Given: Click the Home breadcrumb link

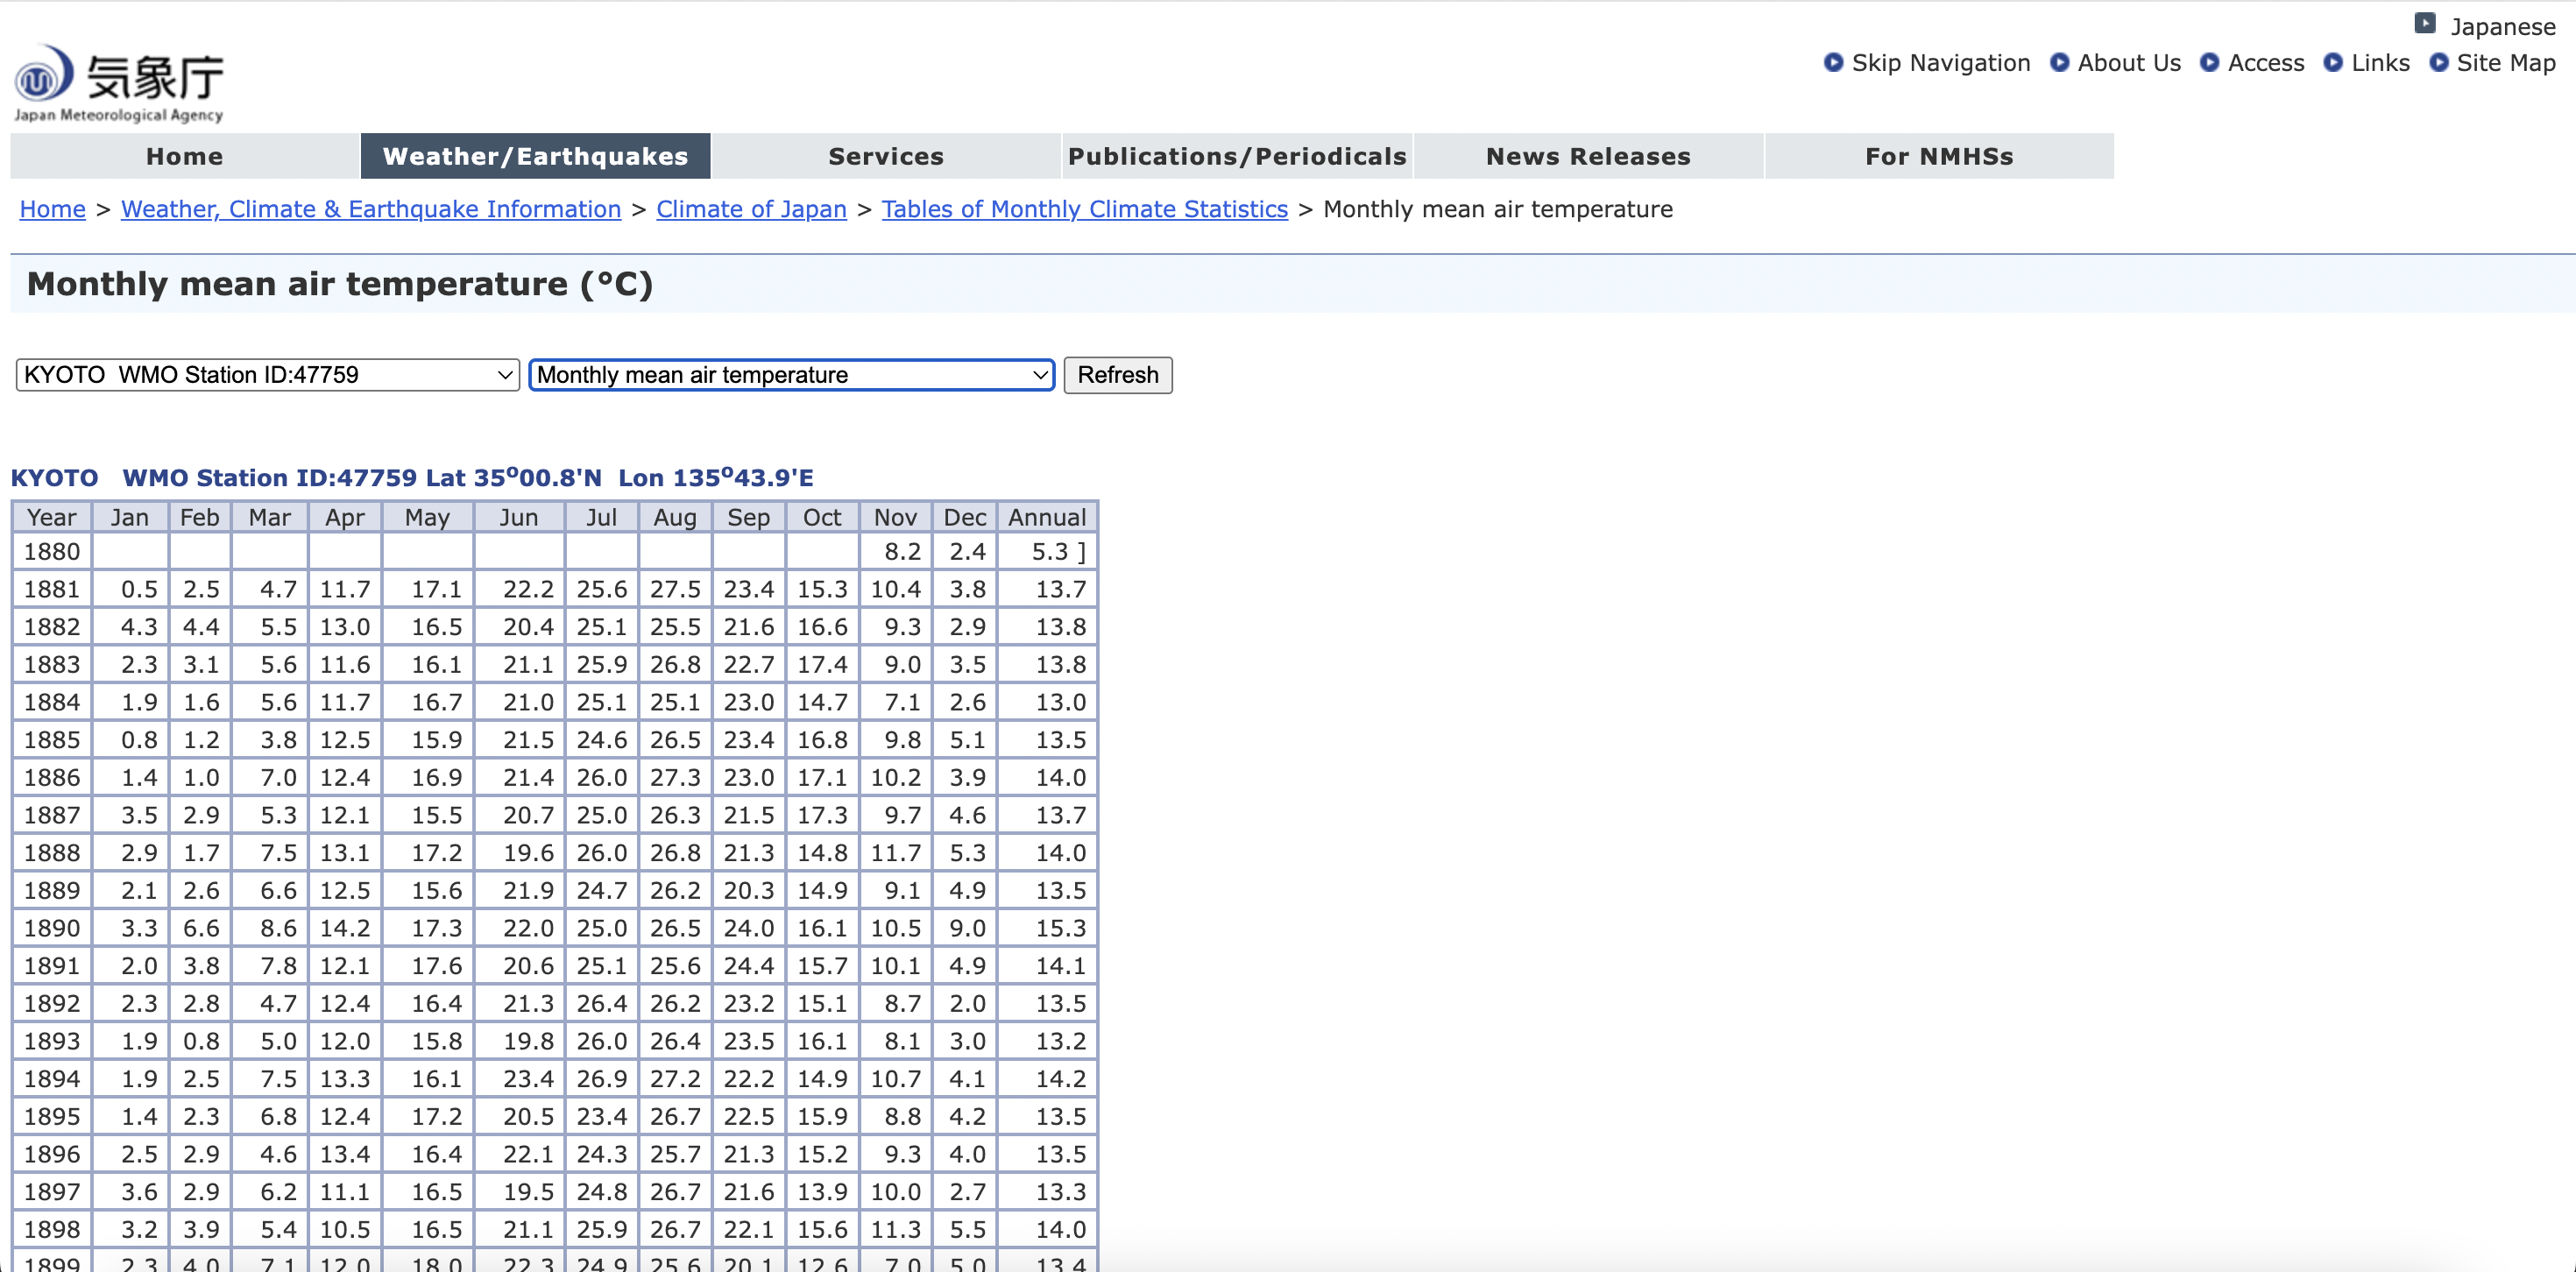Looking at the screenshot, I should pyautogui.click(x=52, y=209).
